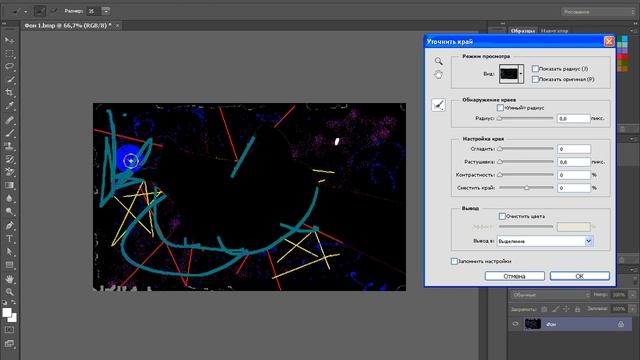Swap foreground and background colors
Viewport: 640px width, 360px height.
tap(13, 302)
